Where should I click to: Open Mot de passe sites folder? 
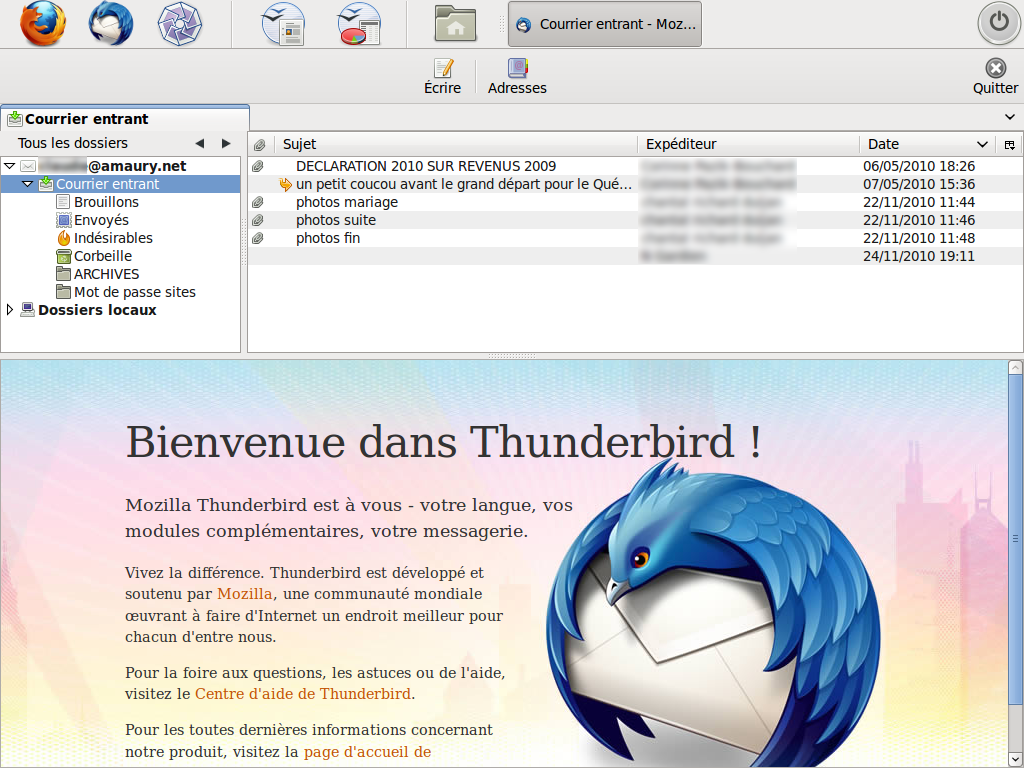coord(135,292)
